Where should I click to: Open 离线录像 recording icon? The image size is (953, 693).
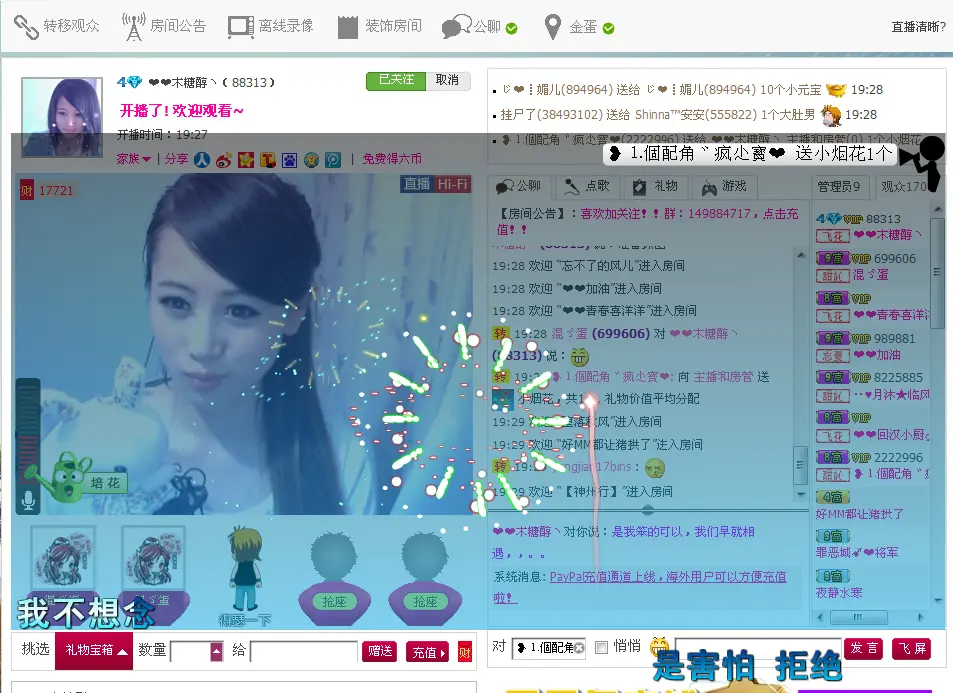pos(241,27)
